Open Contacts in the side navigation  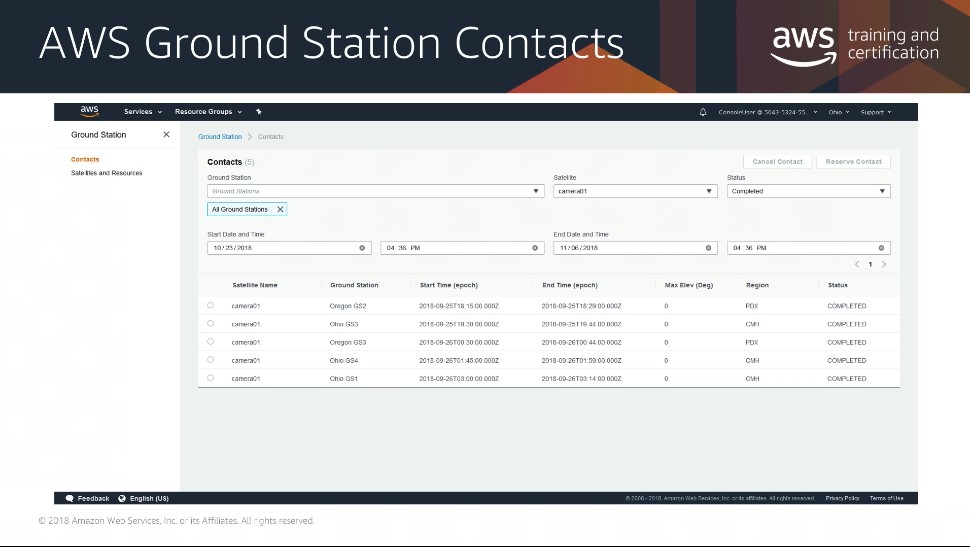coord(85,159)
